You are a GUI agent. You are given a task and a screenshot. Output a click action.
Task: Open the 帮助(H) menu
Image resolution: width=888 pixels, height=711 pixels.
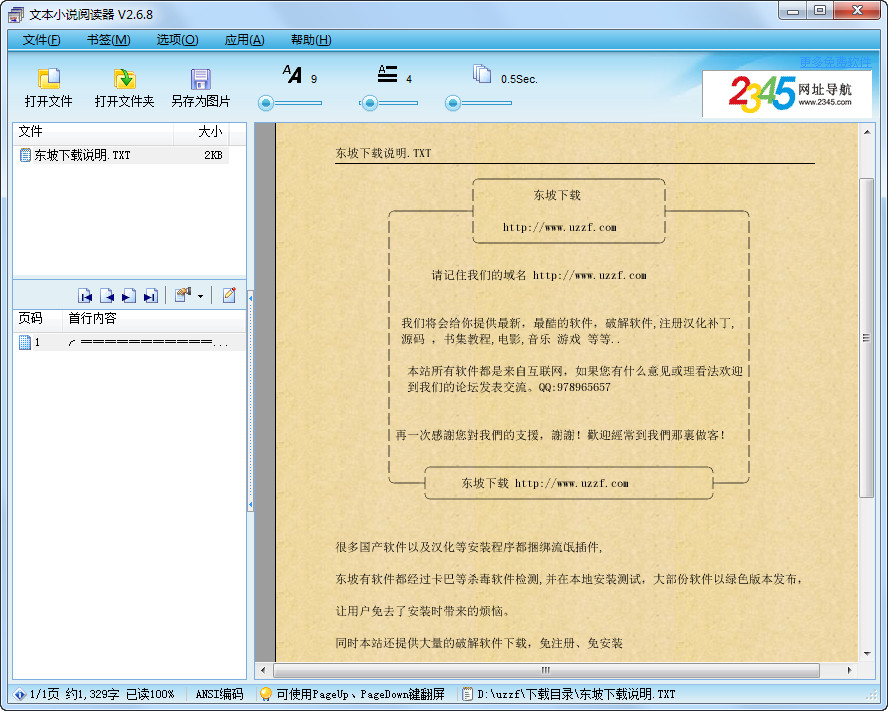(311, 40)
